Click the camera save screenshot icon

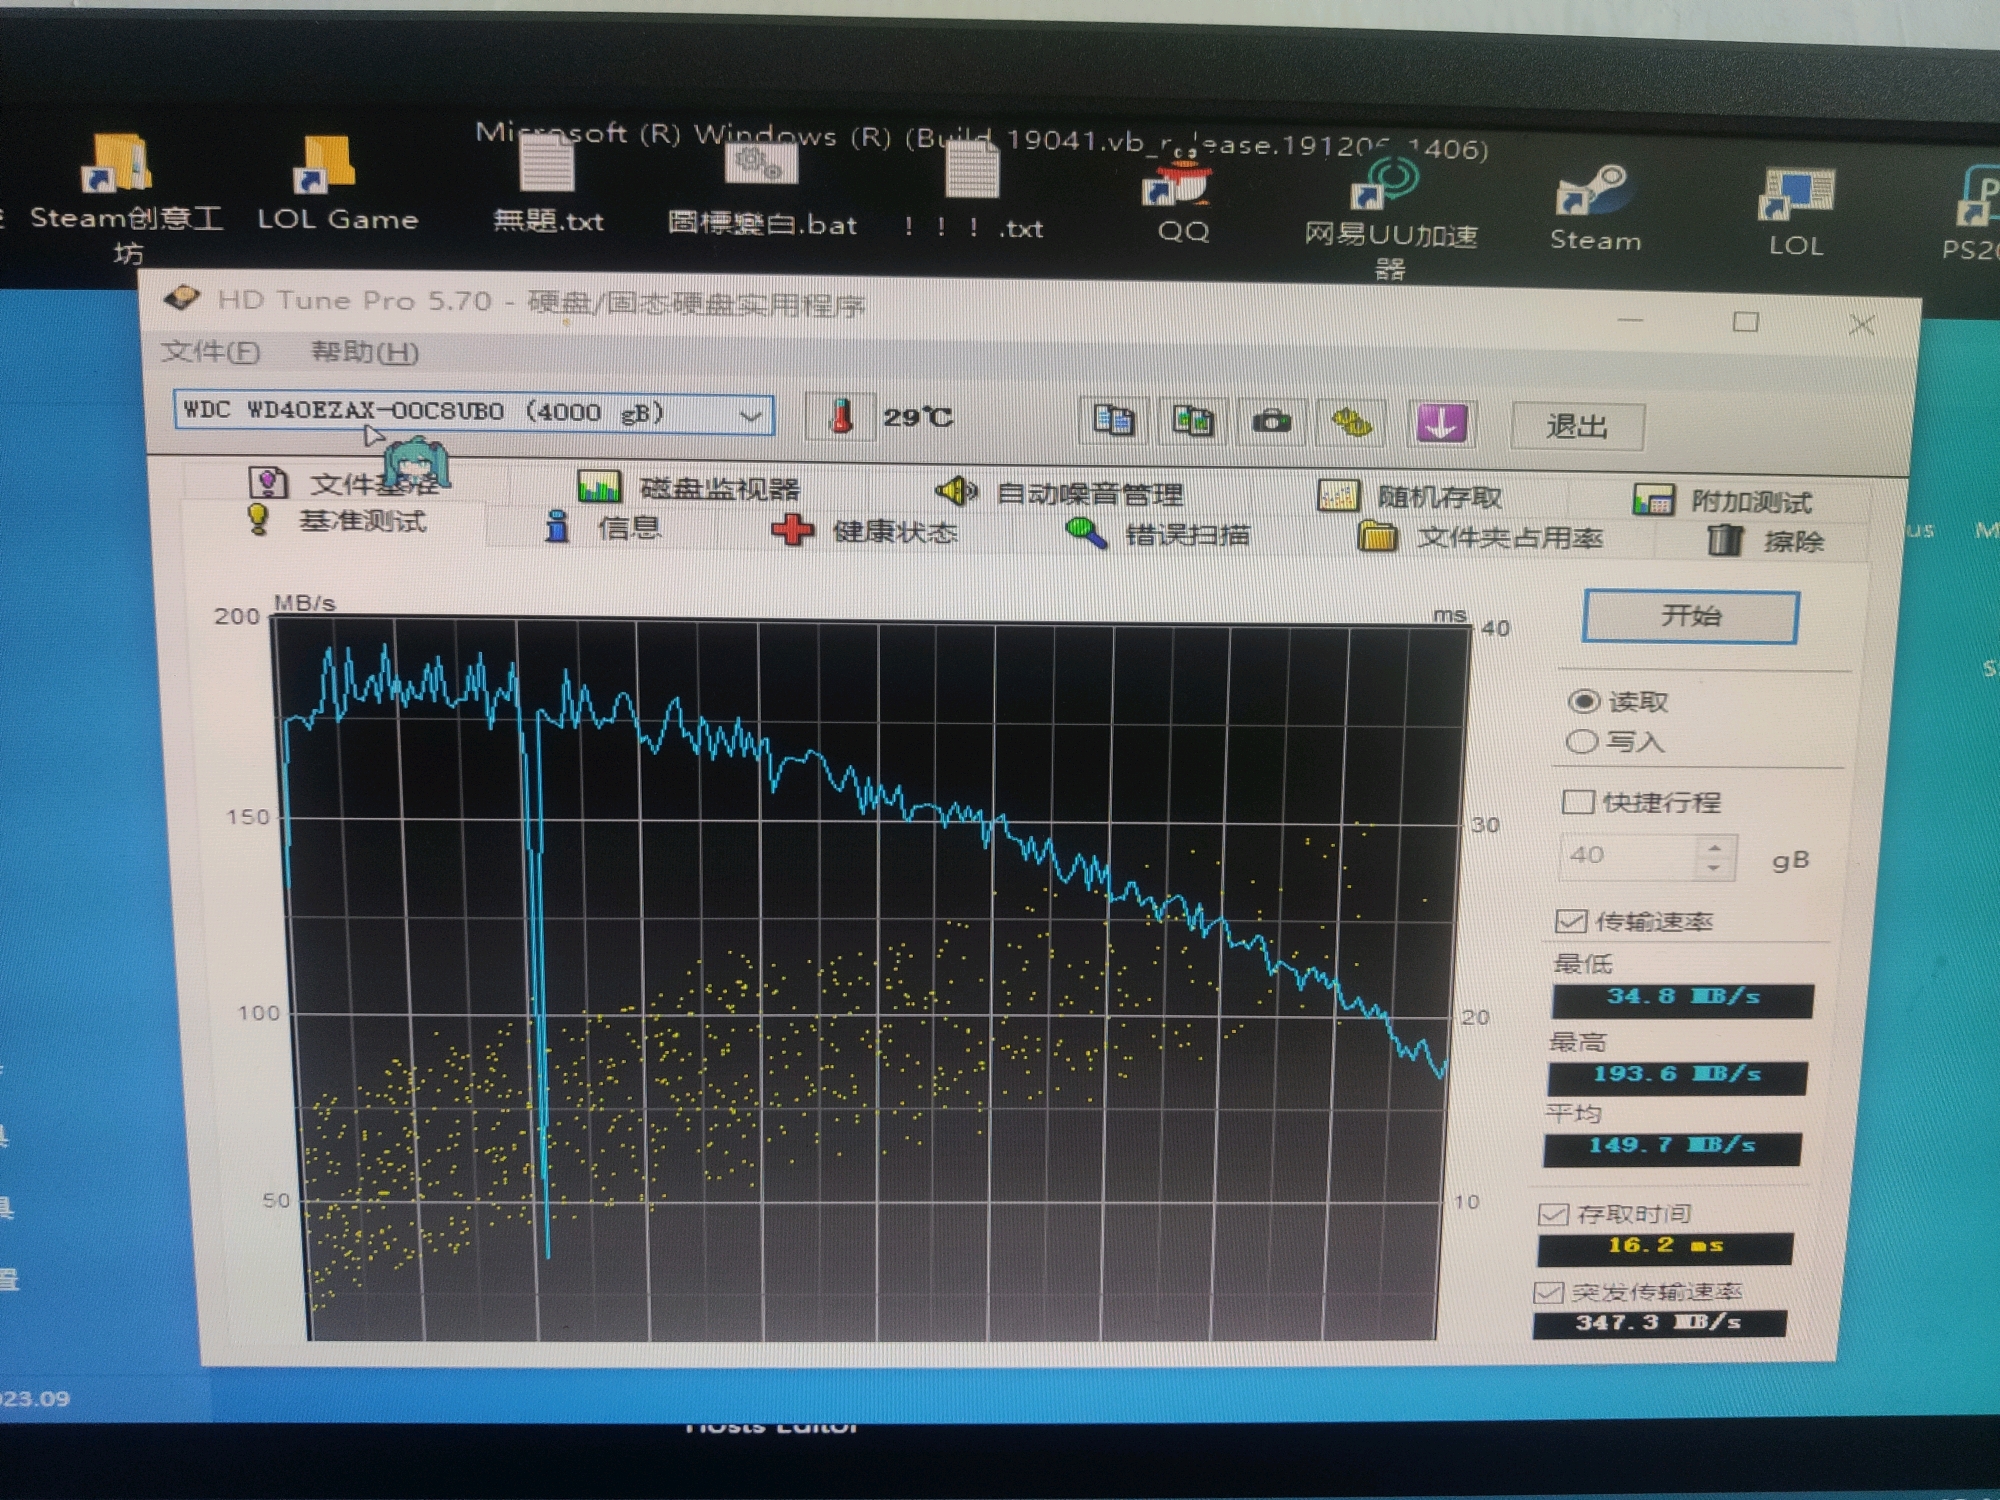click(1271, 423)
